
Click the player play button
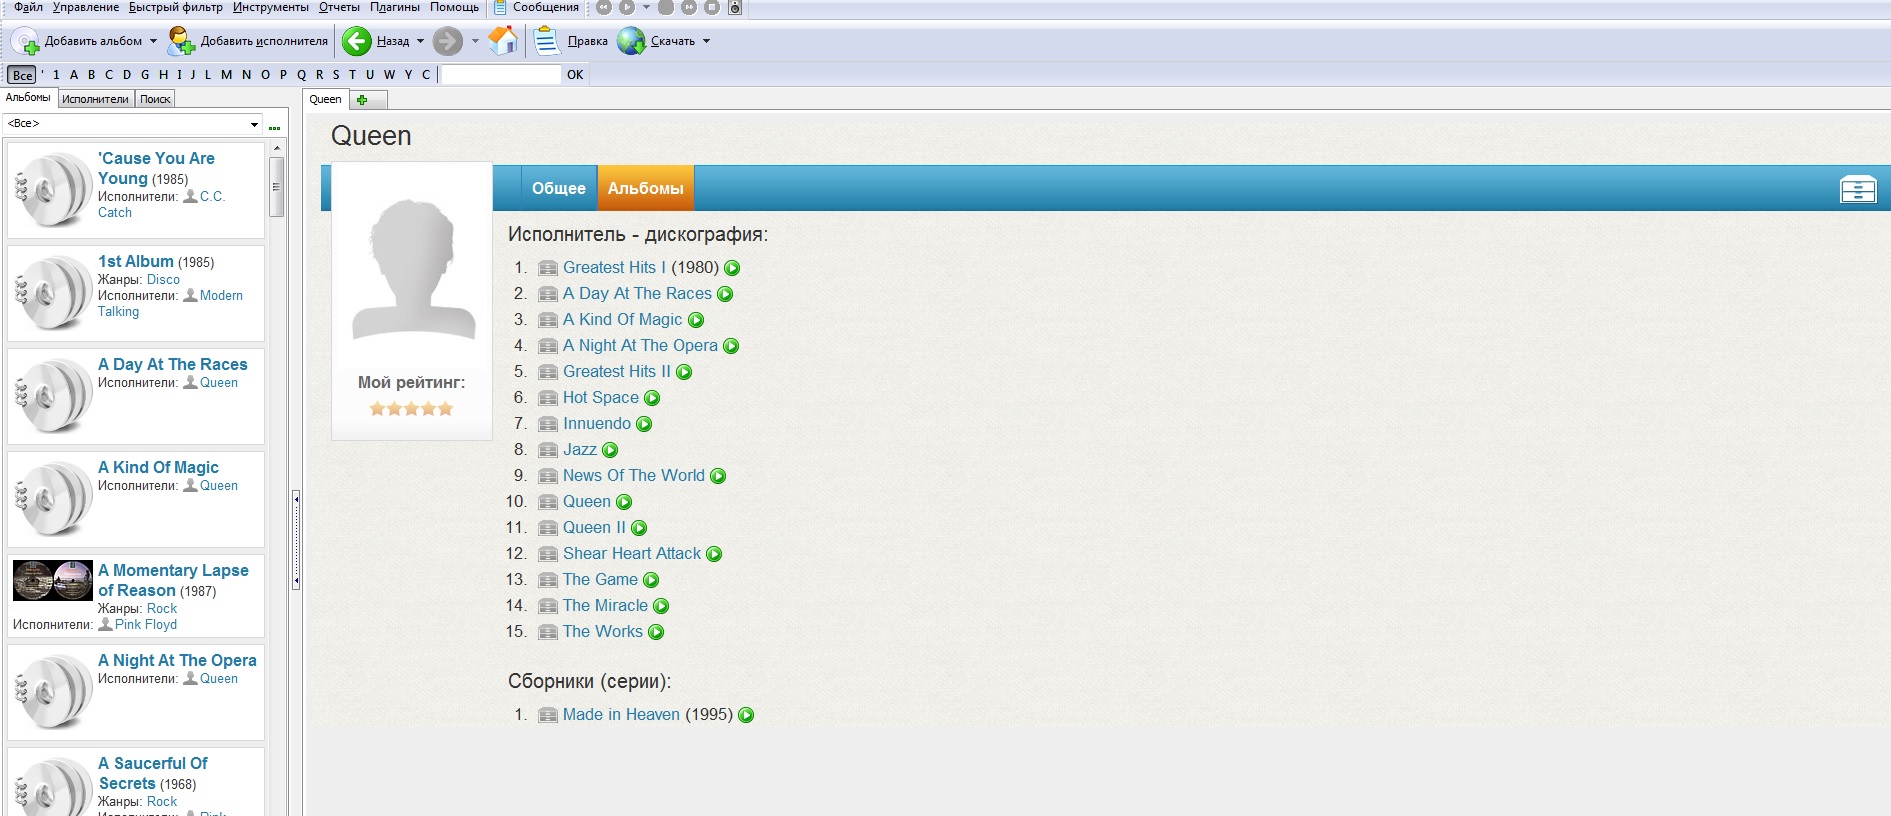point(627,7)
